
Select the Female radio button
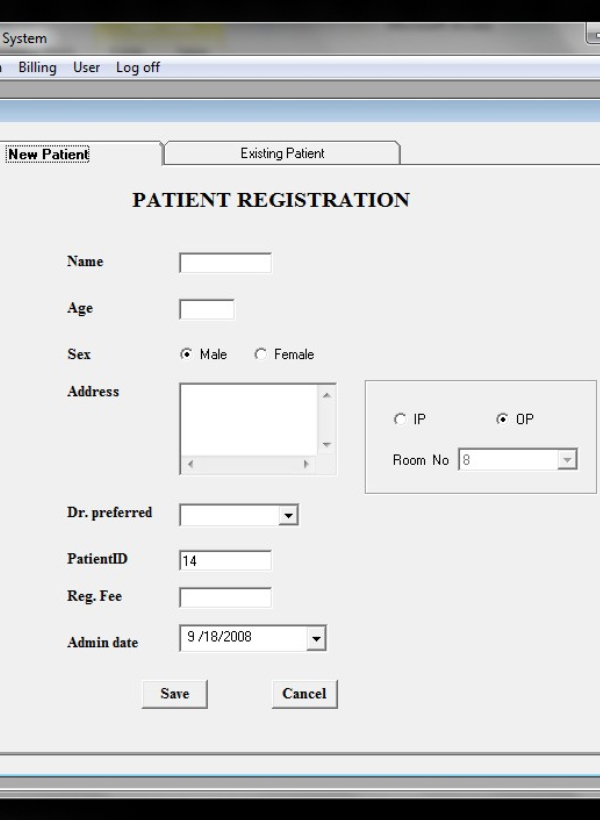pos(261,355)
